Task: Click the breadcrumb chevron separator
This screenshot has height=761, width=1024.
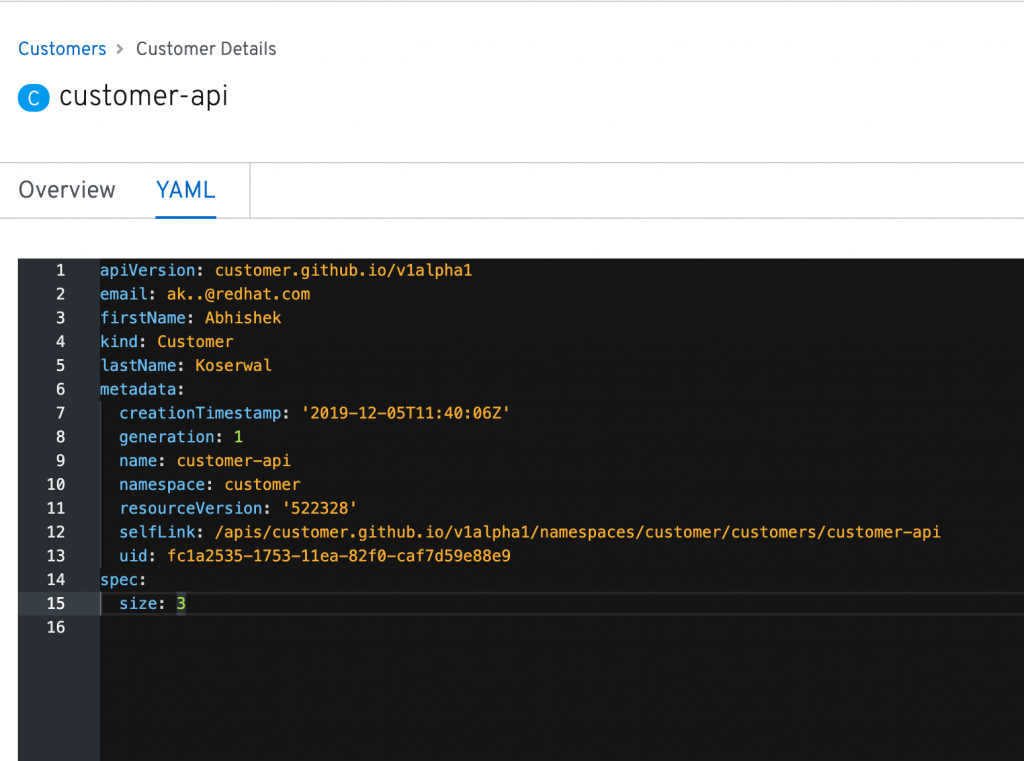Action: 120,49
